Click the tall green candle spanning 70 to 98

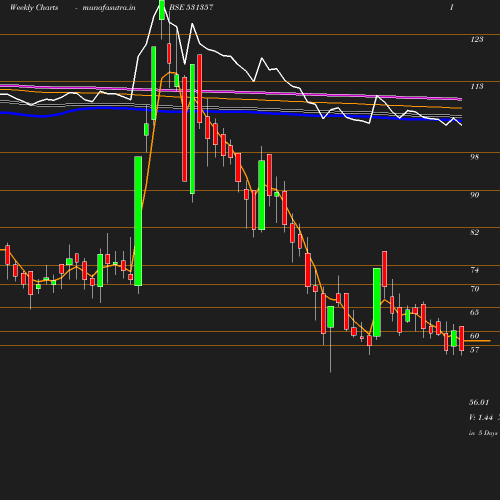pos(138,221)
